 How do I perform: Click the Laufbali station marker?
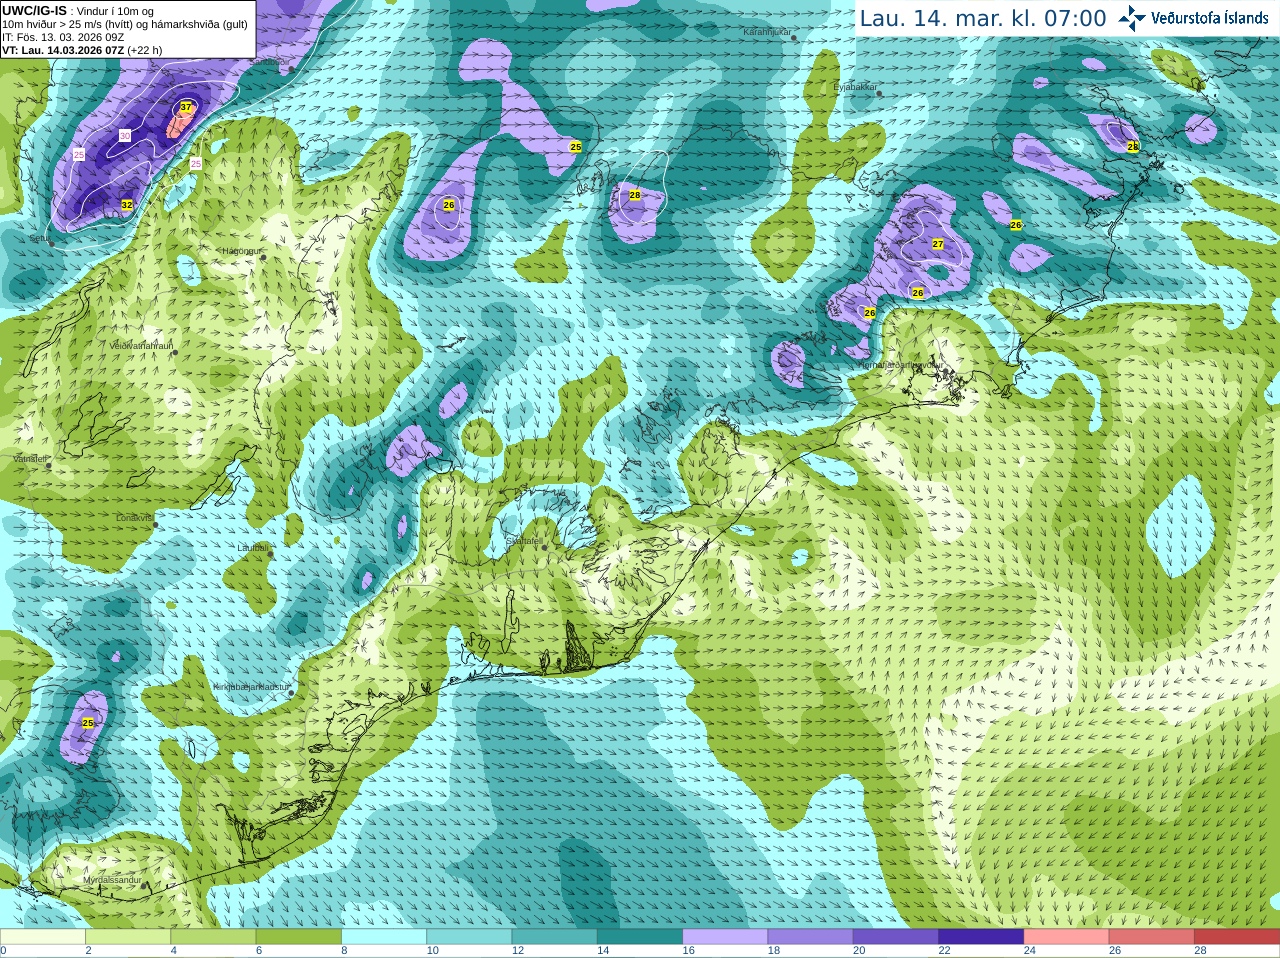270,553
